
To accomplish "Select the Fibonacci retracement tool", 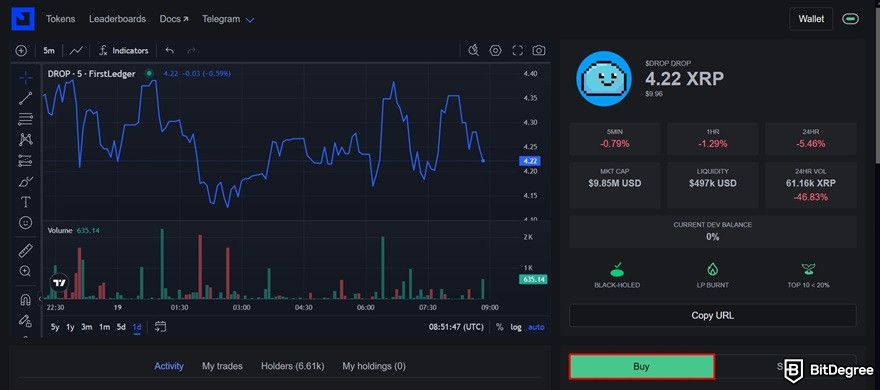I will pos(26,119).
